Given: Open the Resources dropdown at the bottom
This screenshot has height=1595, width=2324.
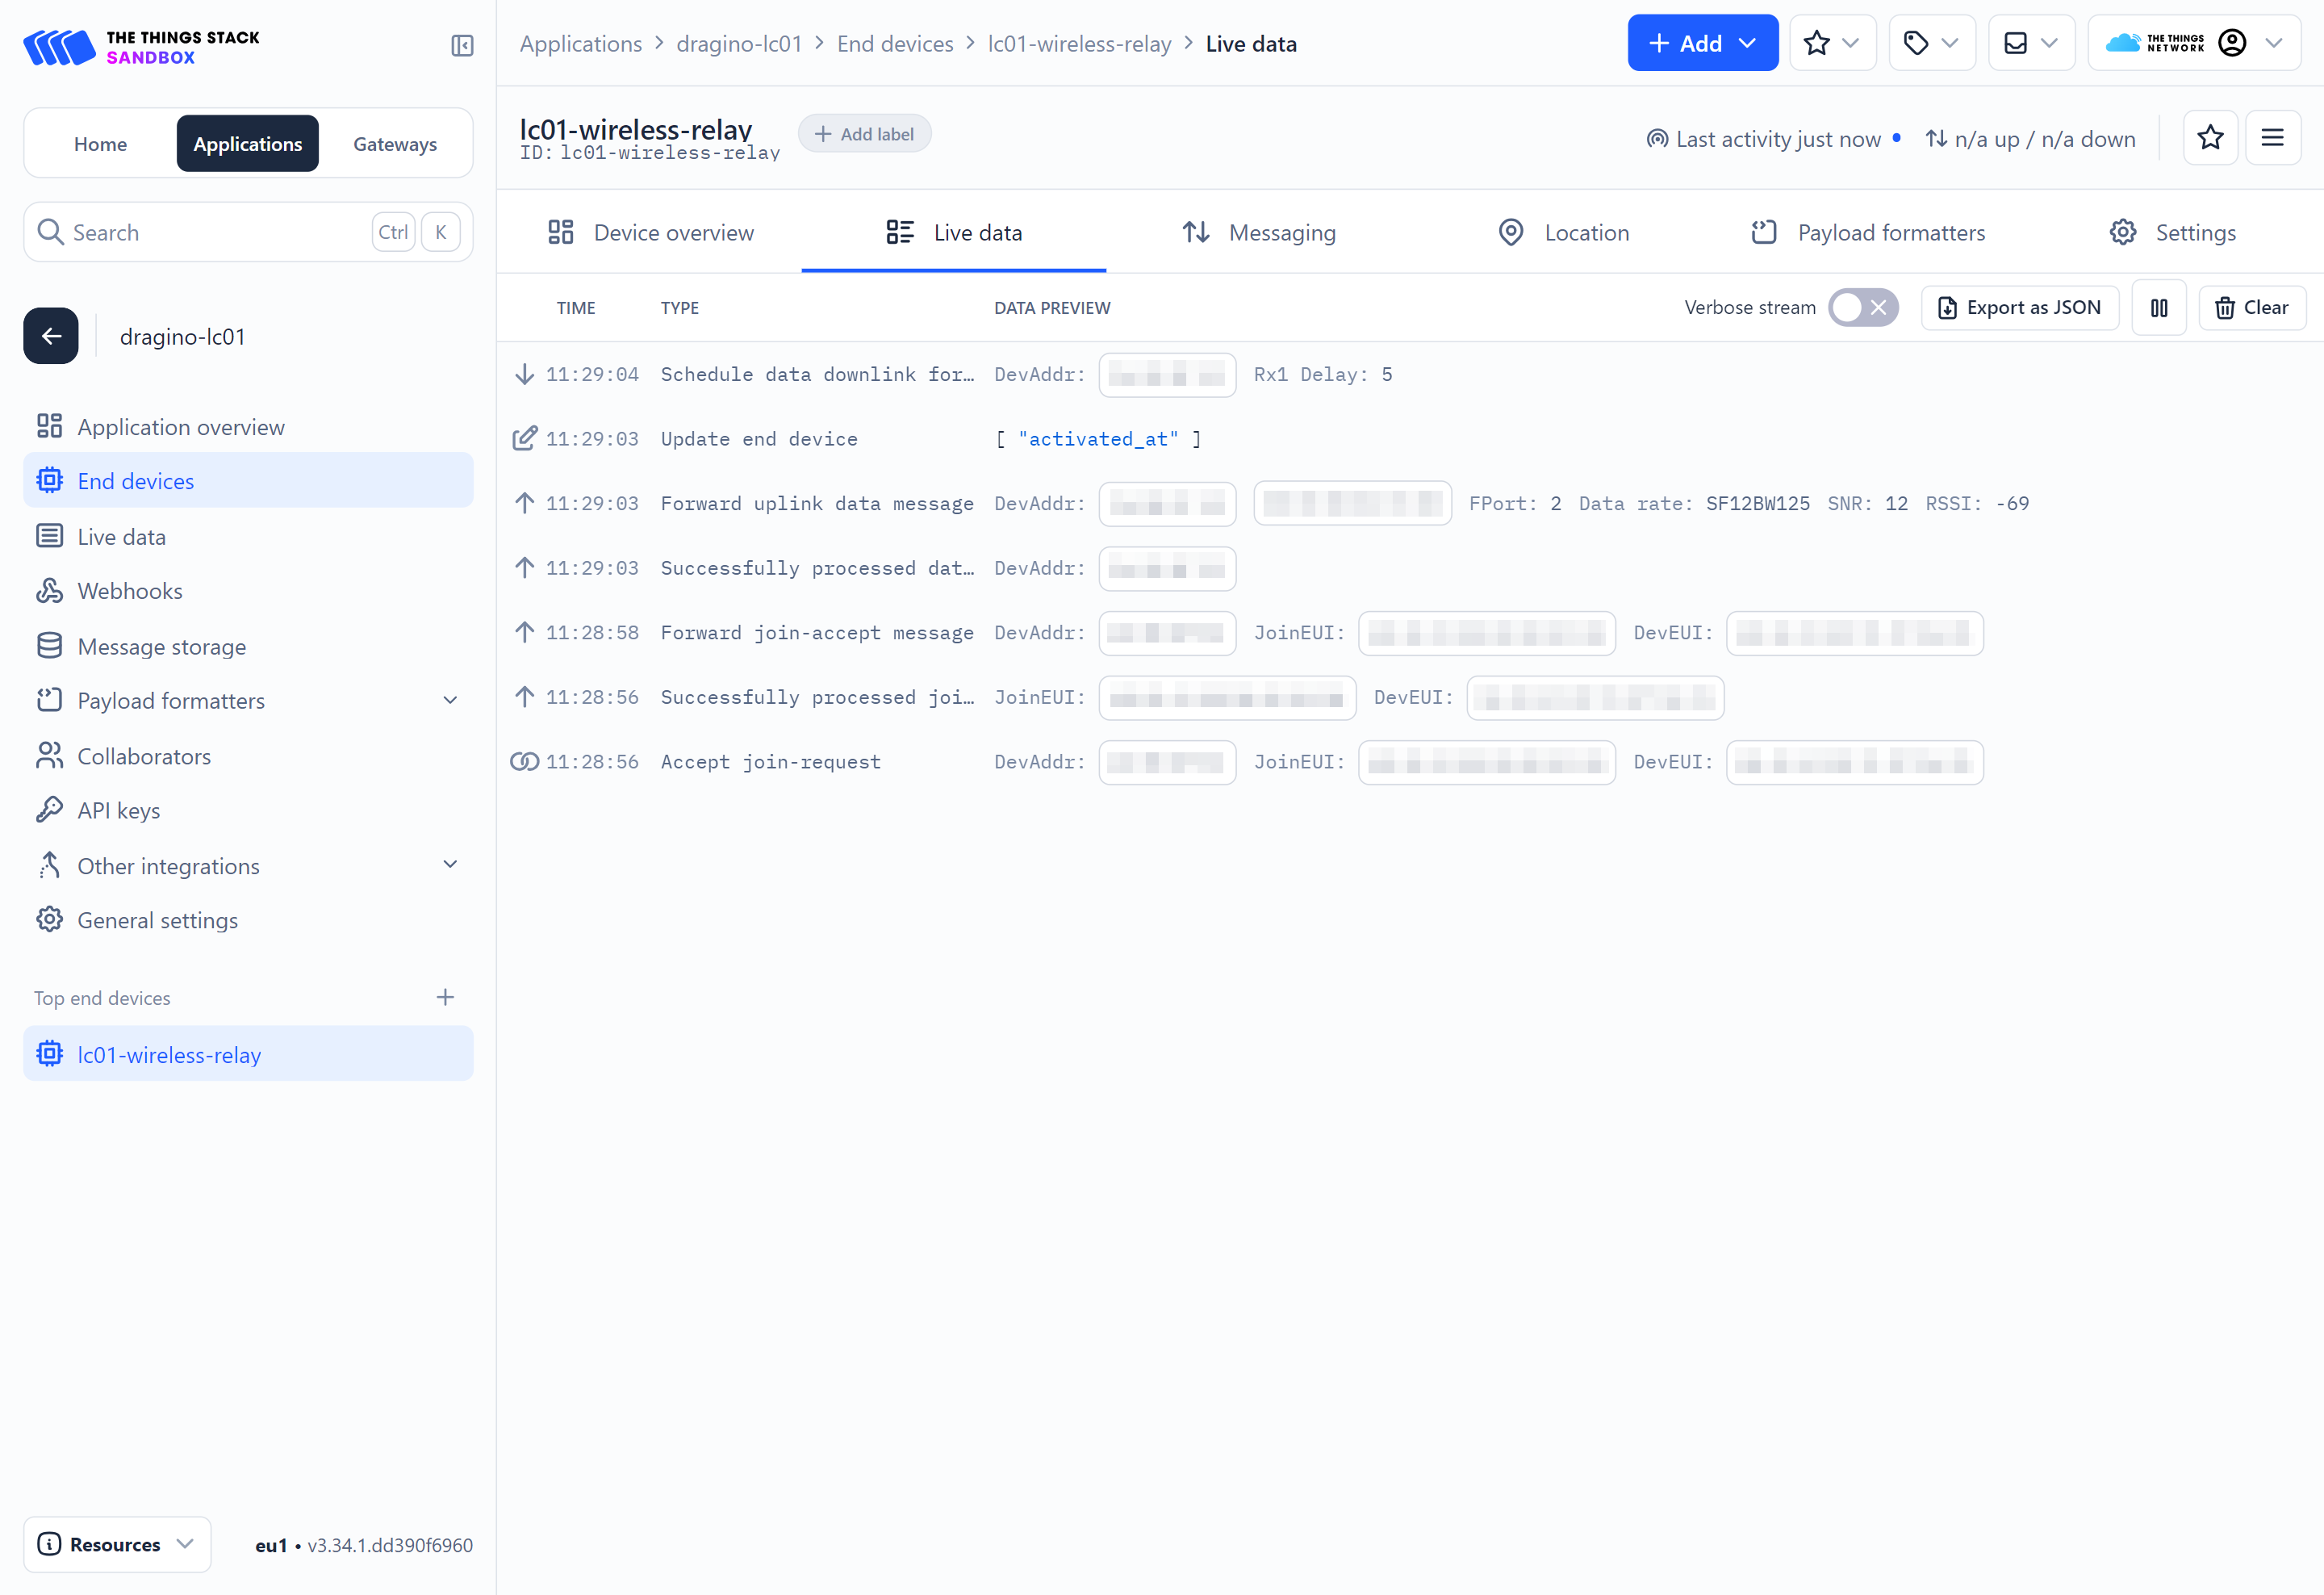Looking at the screenshot, I should 117,1543.
